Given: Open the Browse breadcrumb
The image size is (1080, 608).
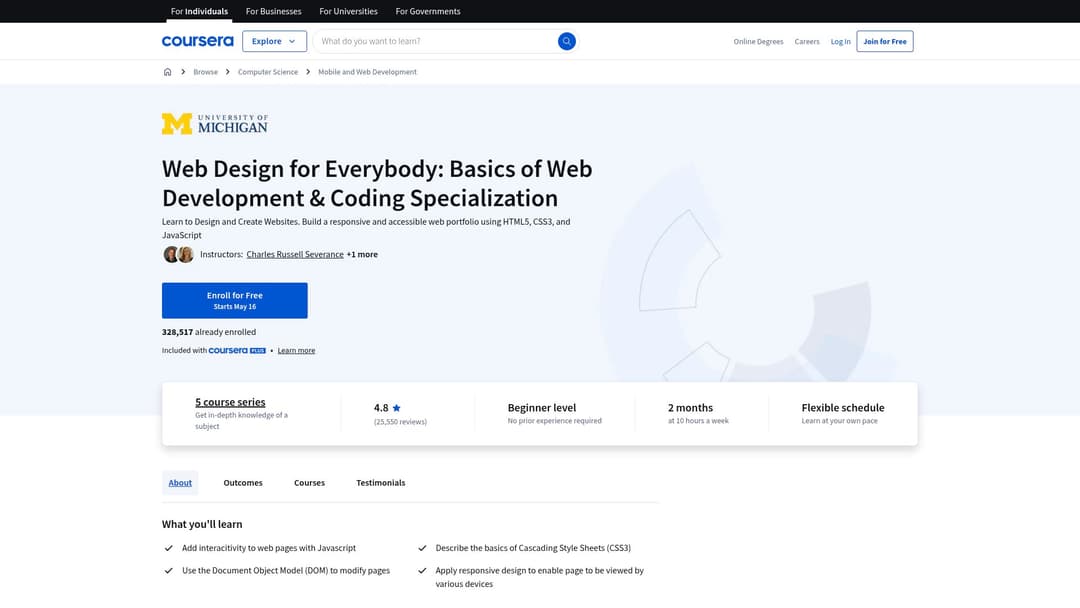Looking at the screenshot, I should (x=205, y=72).
